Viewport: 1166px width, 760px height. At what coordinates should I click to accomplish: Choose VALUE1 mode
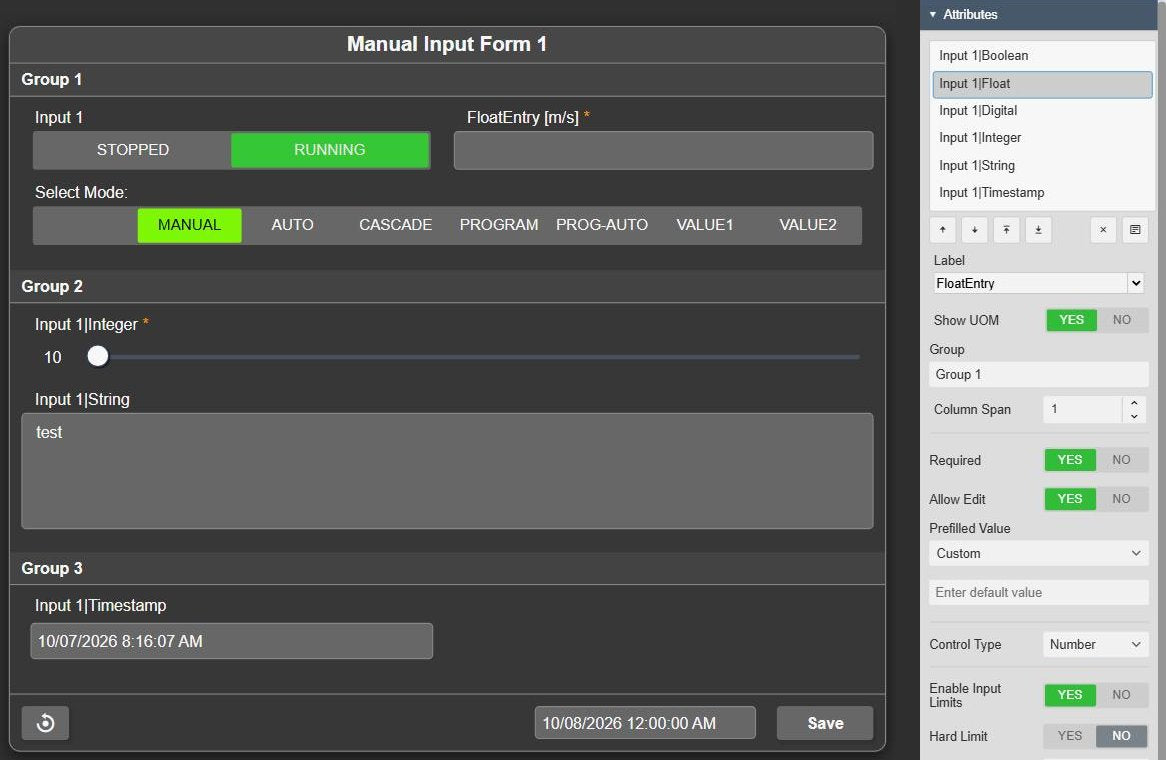(705, 225)
